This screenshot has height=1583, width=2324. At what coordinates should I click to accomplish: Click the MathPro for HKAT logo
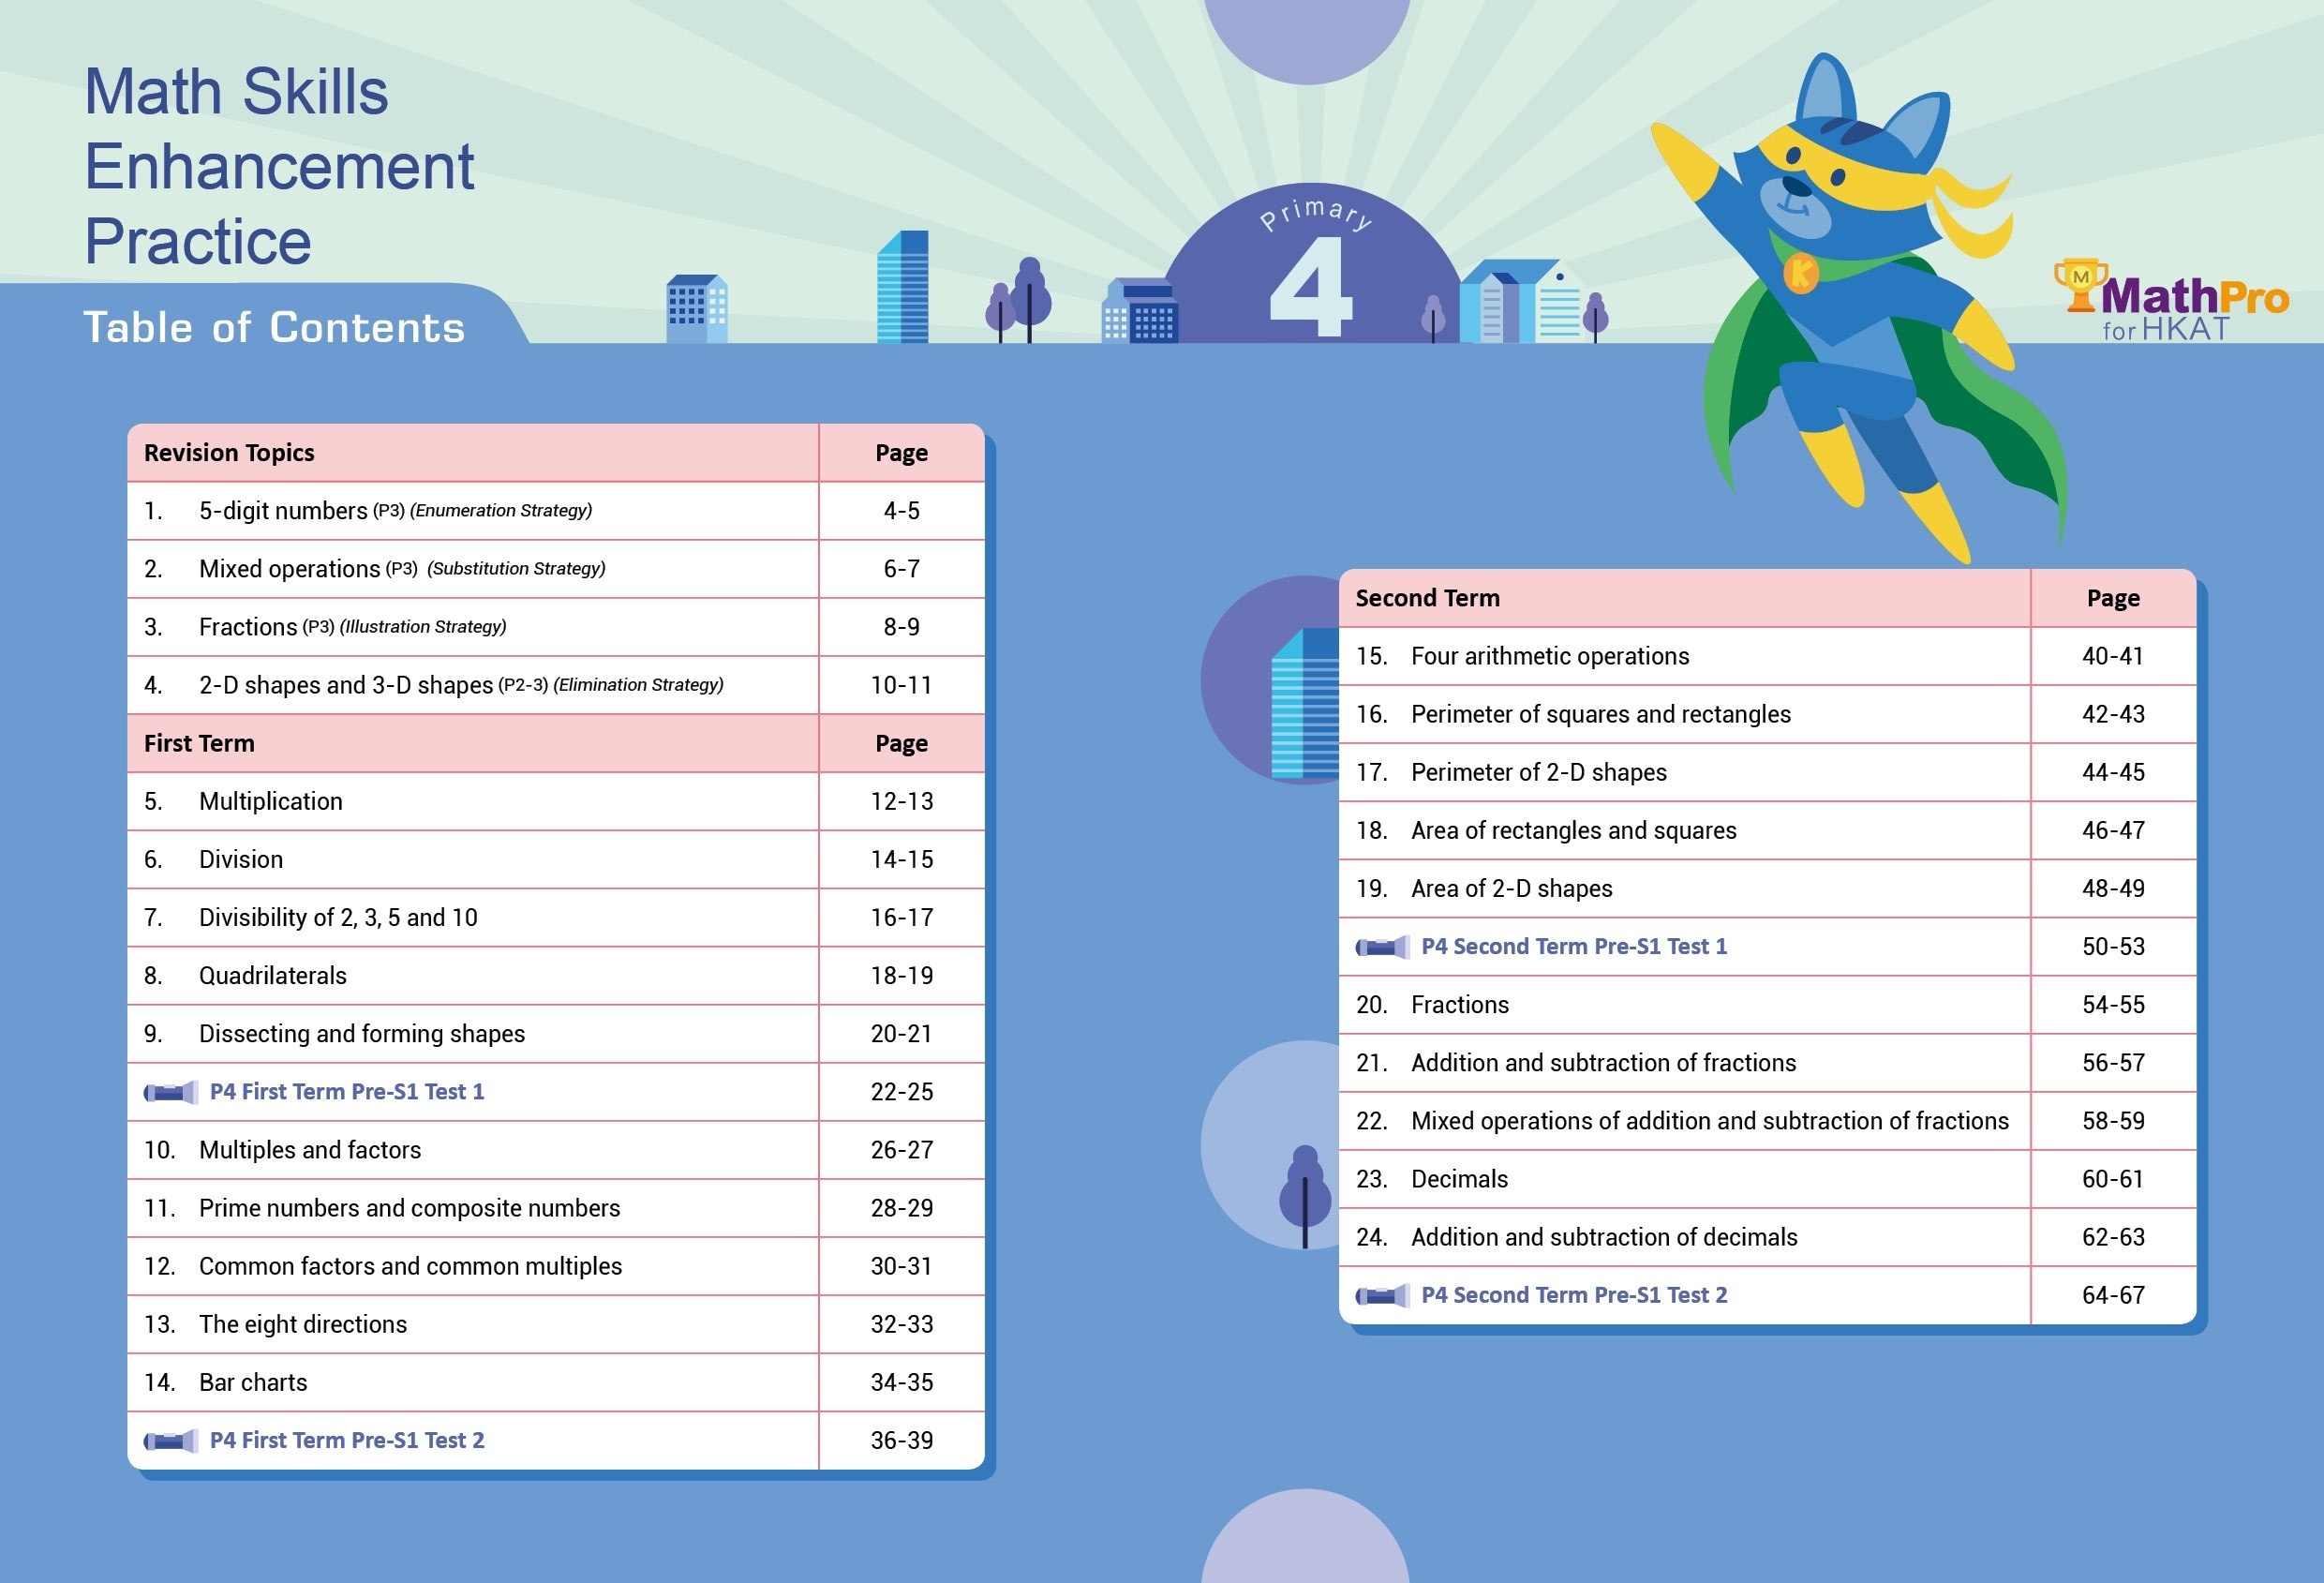point(2171,301)
